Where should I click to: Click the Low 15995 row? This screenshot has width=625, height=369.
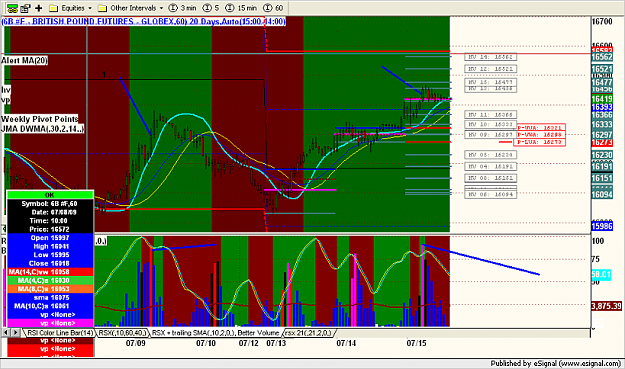(50, 255)
